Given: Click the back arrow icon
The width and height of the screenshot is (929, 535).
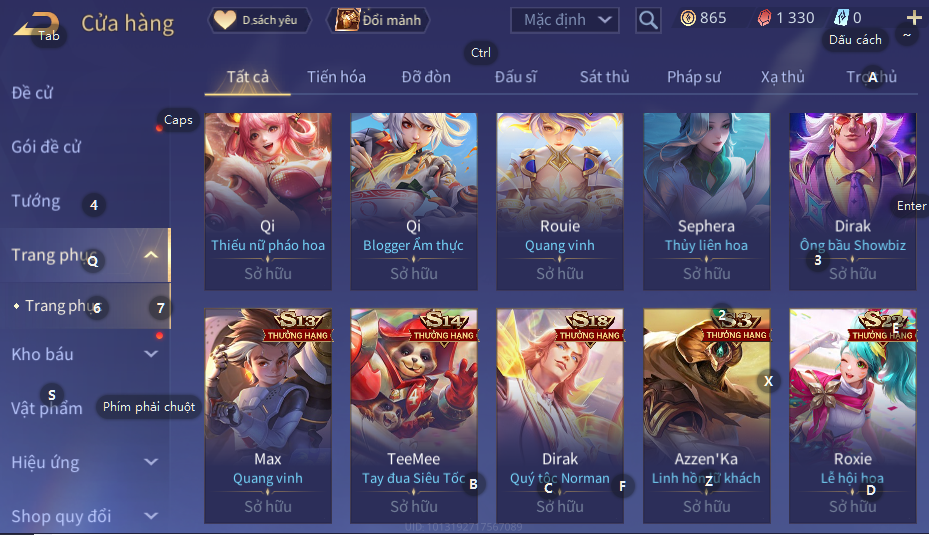Looking at the screenshot, I should (36, 24).
